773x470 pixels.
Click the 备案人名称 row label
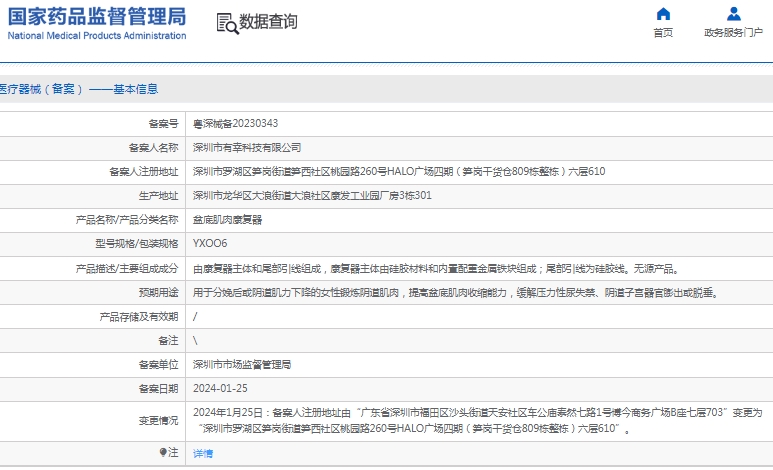point(153,147)
